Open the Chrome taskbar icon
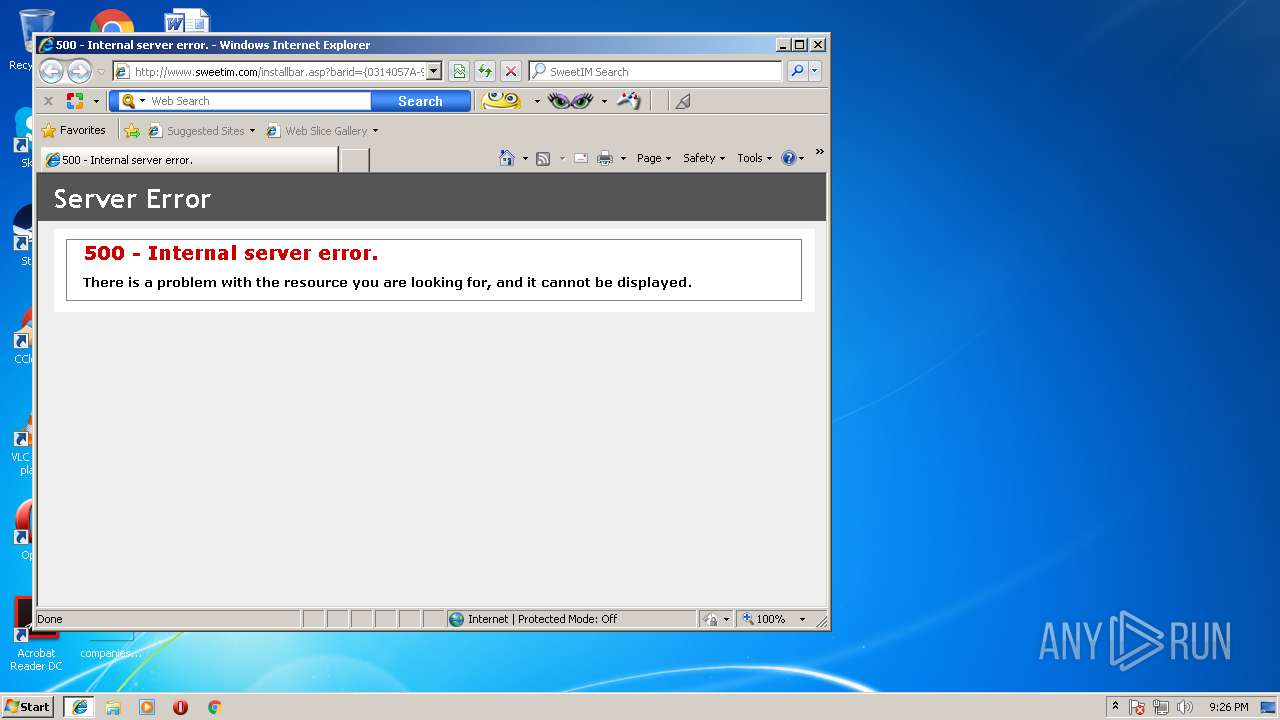1280x720 pixels. pos(214,707)
